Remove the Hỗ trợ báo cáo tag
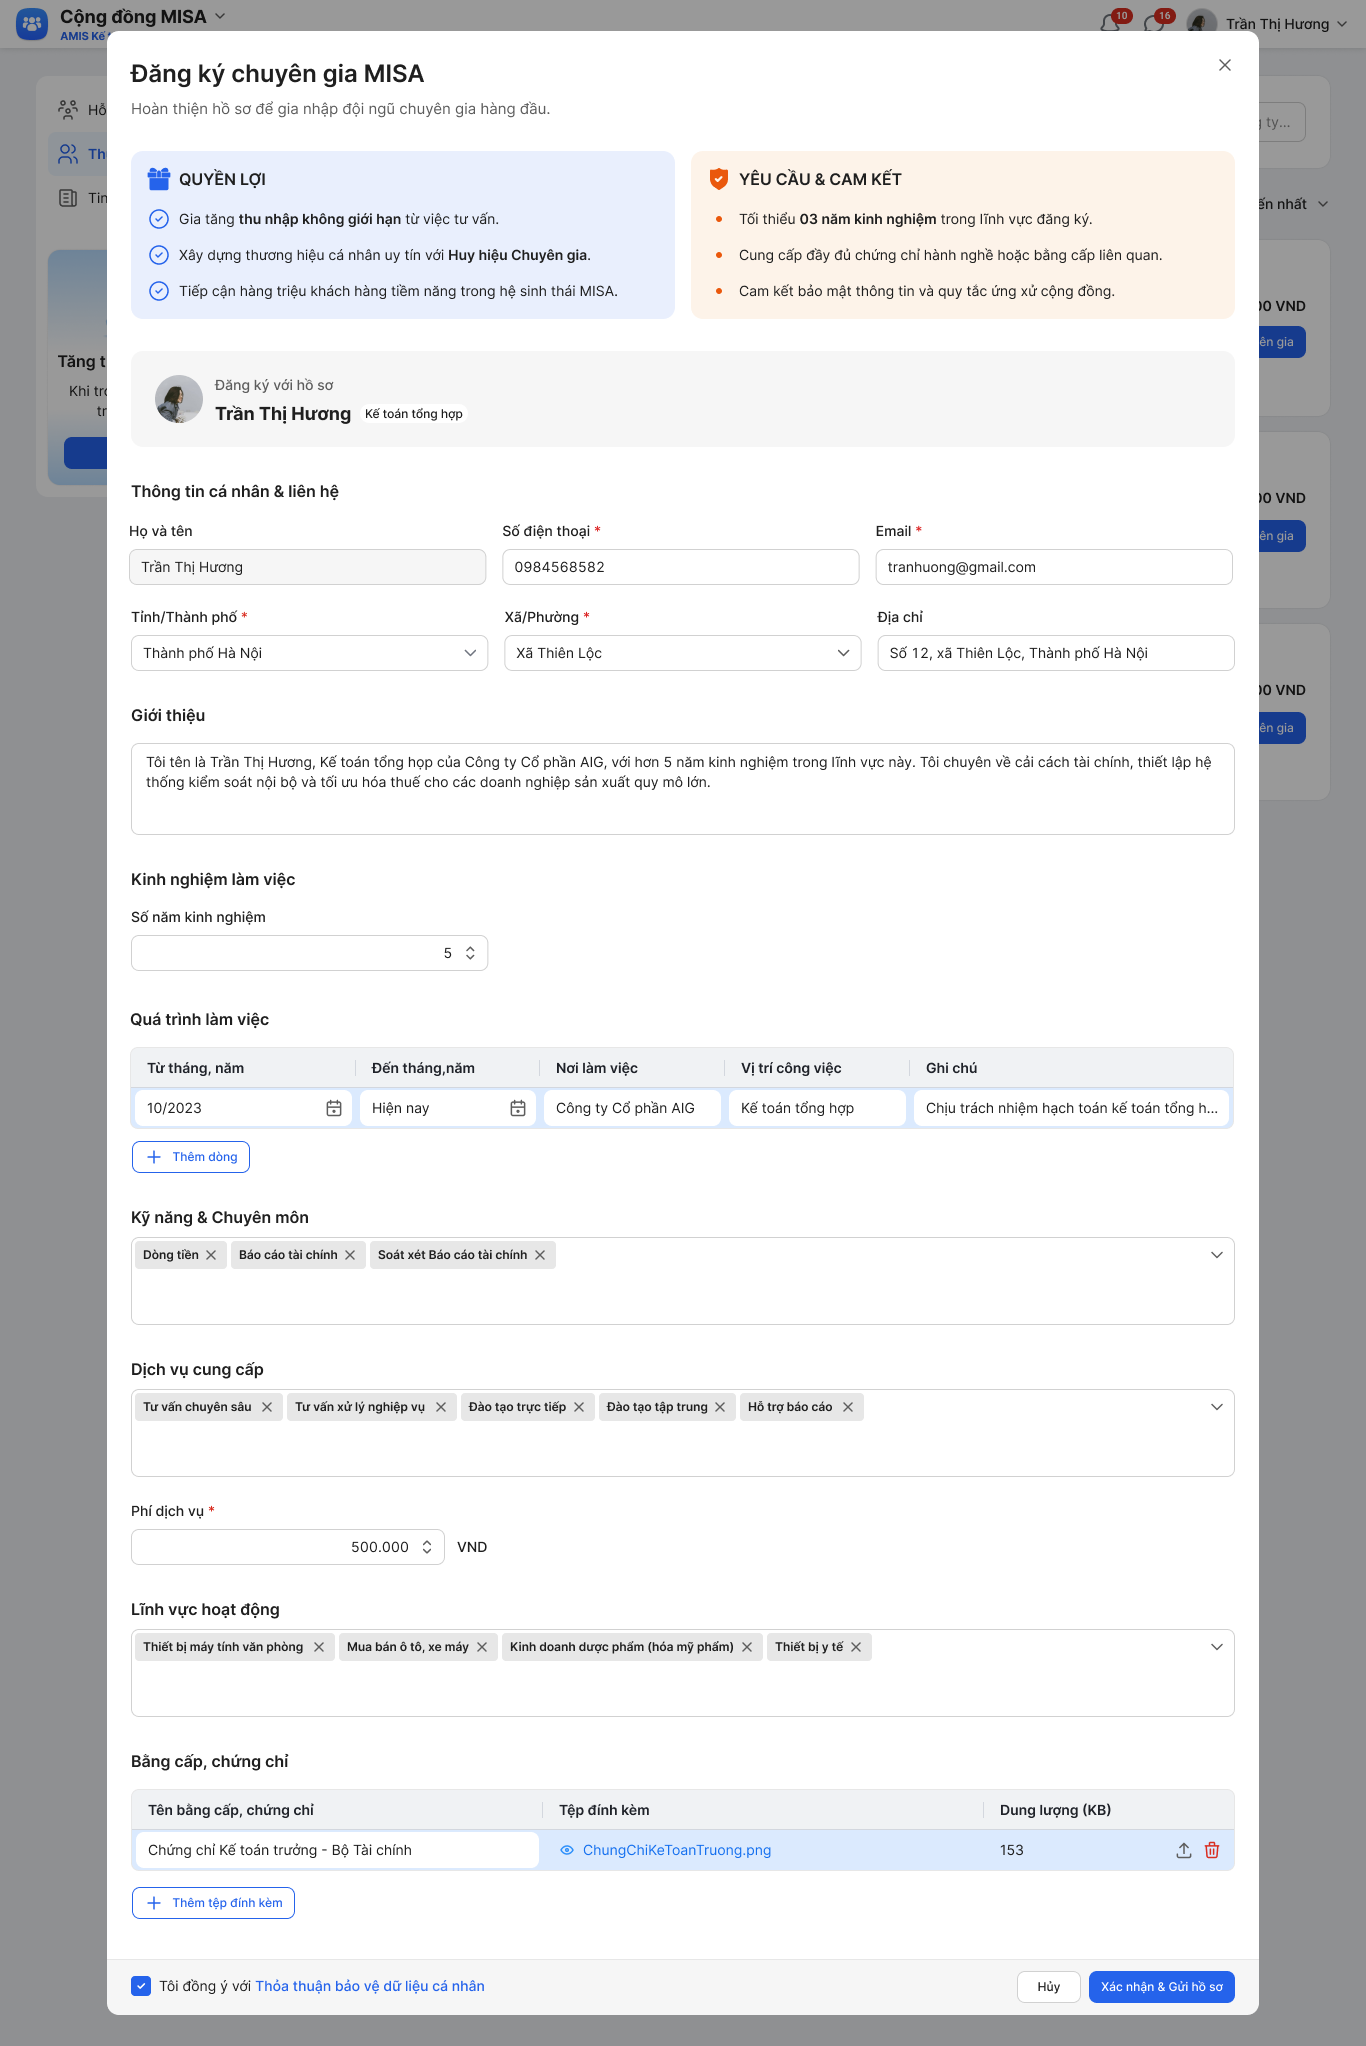Image resolution: width=1366 pixels, height=2046 pixels. [x=848, y=1407]
